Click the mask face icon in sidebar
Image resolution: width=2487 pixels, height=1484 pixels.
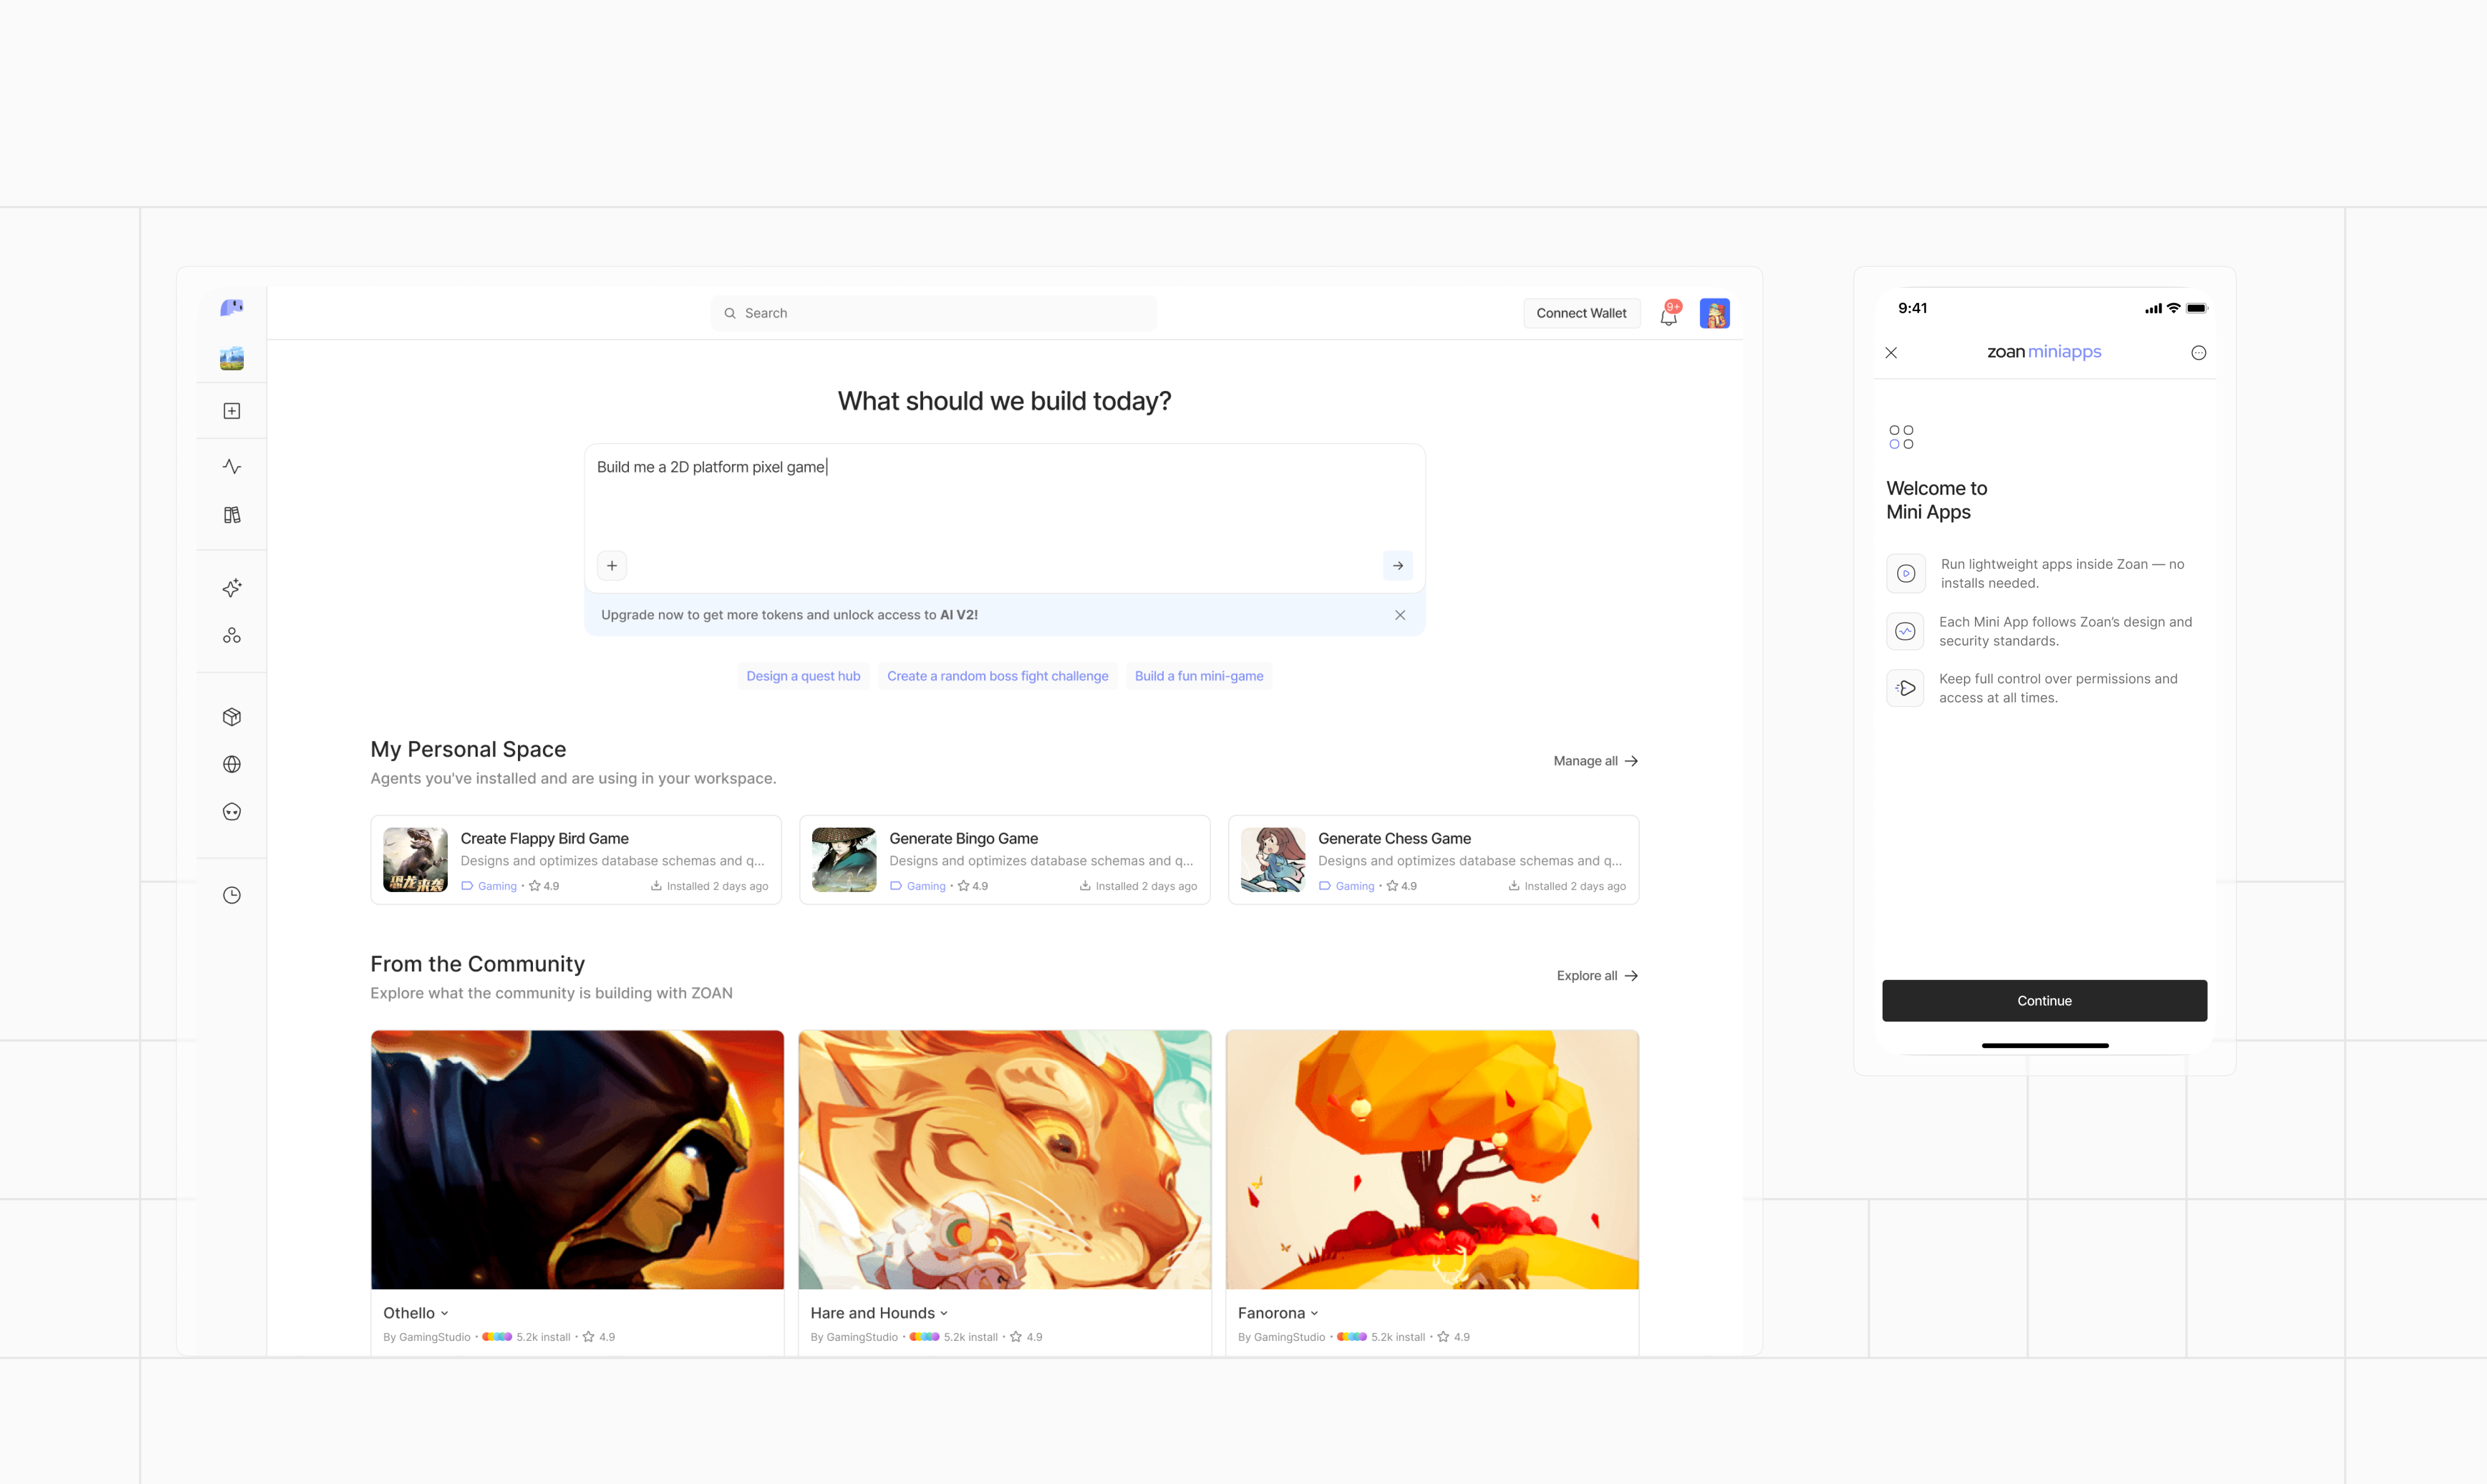click(x=232, y=812)
